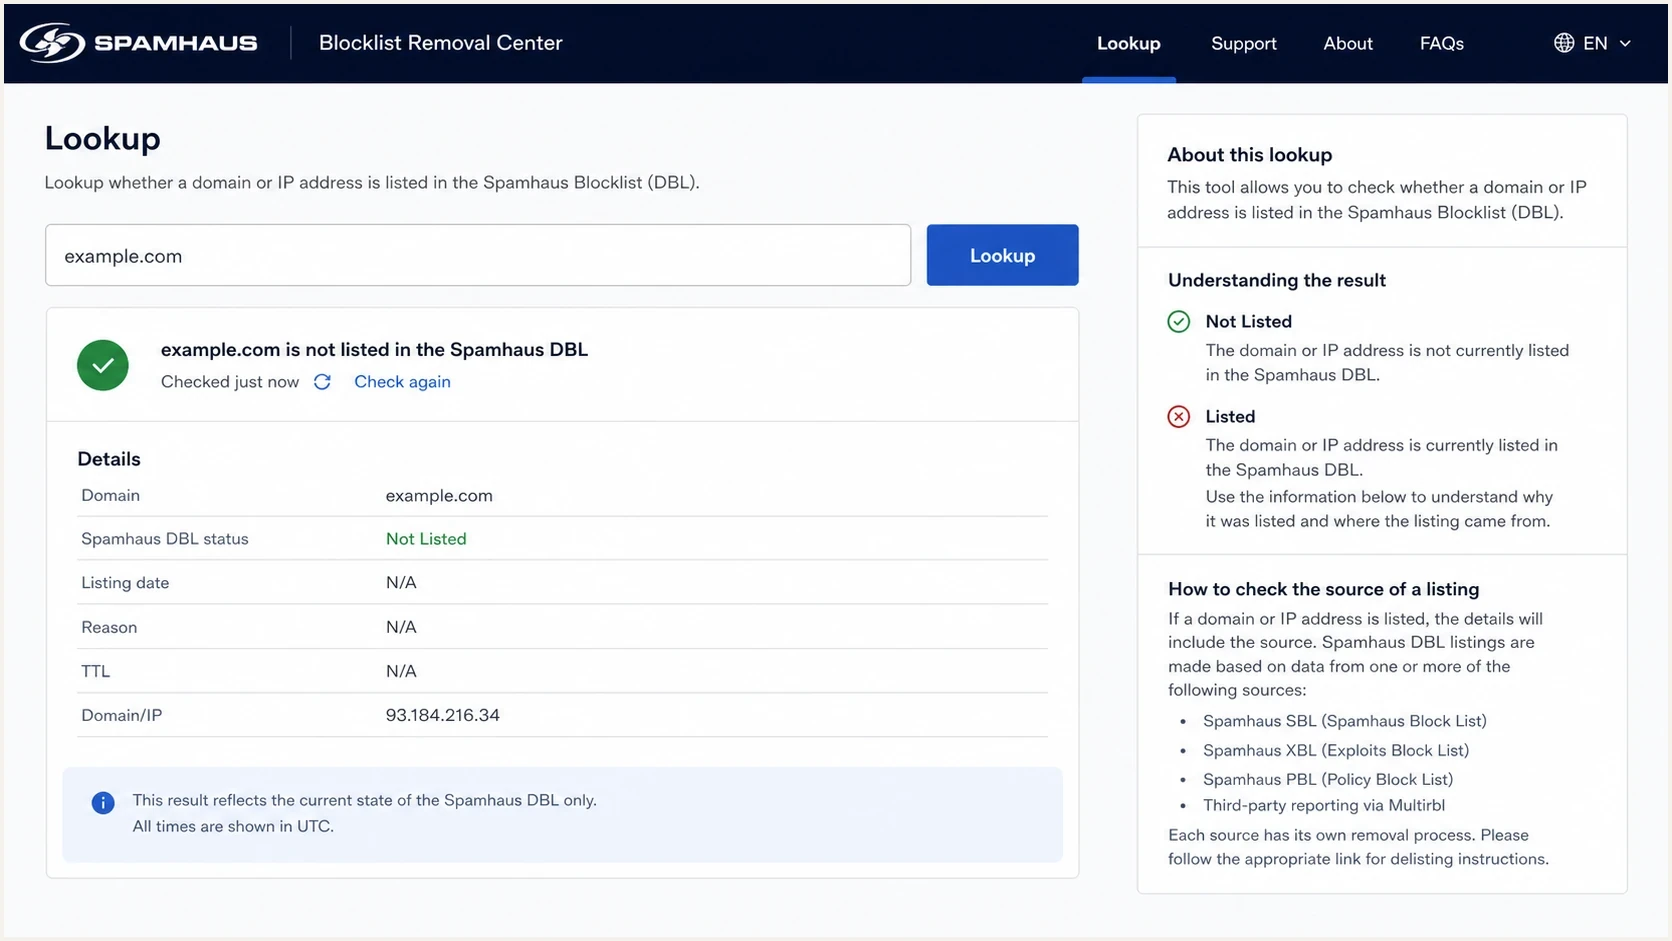Click the N/A value in Listing date row
Screen dimensions: 1672x941
tap(401, 583)
